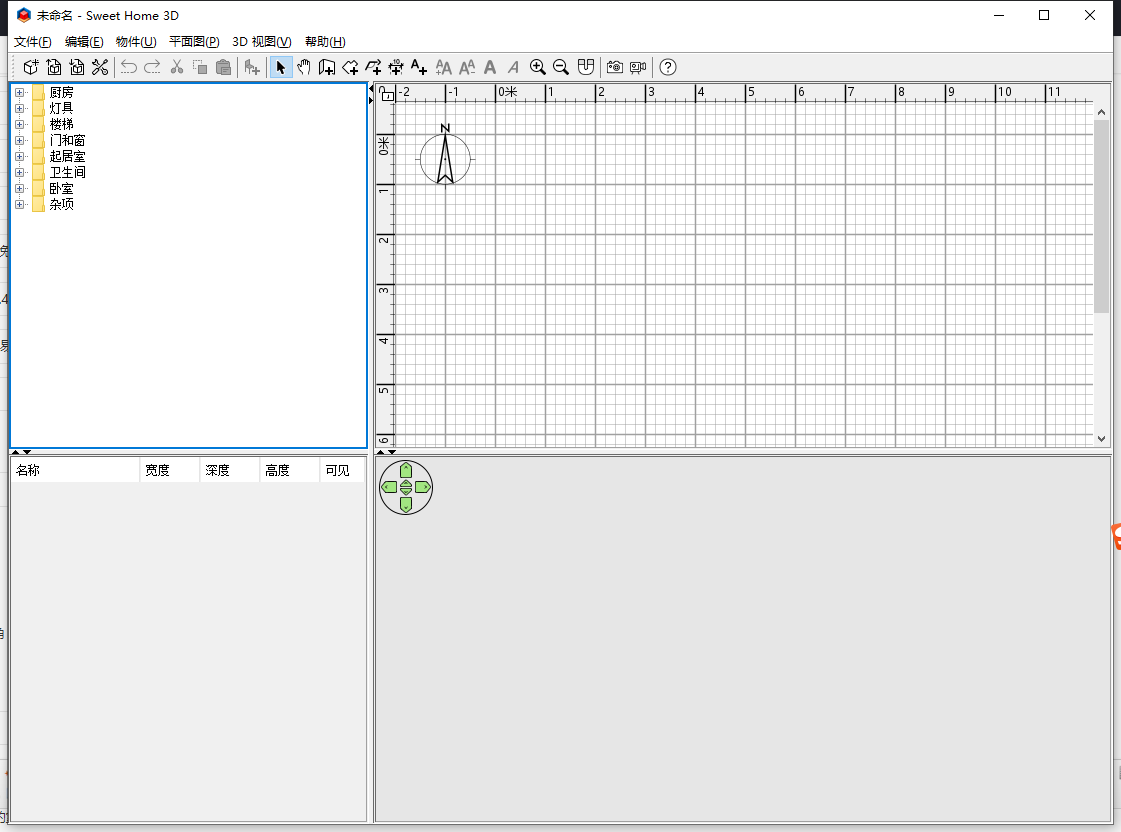Toggle italic text style button
The width and height of the screenshot is (1121, 832).
(x=513, y=67)
